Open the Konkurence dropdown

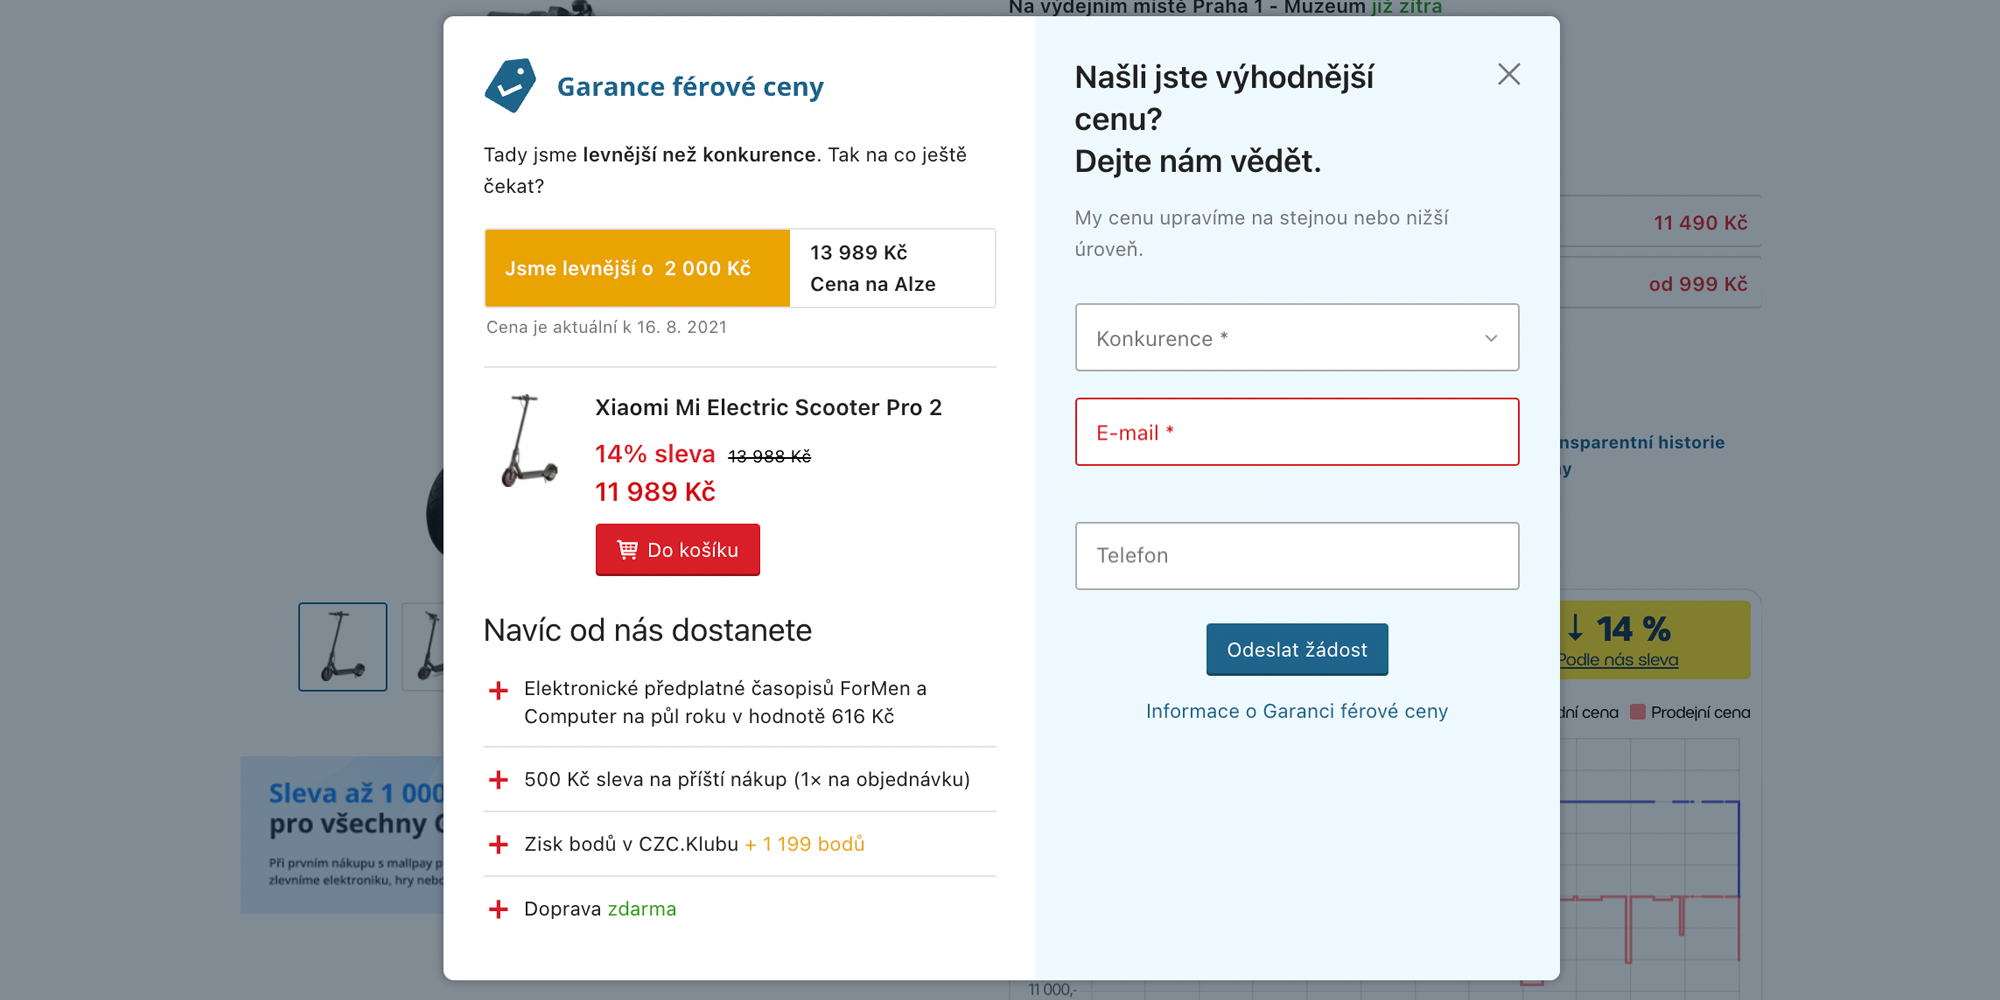[x=1297, y=338]
